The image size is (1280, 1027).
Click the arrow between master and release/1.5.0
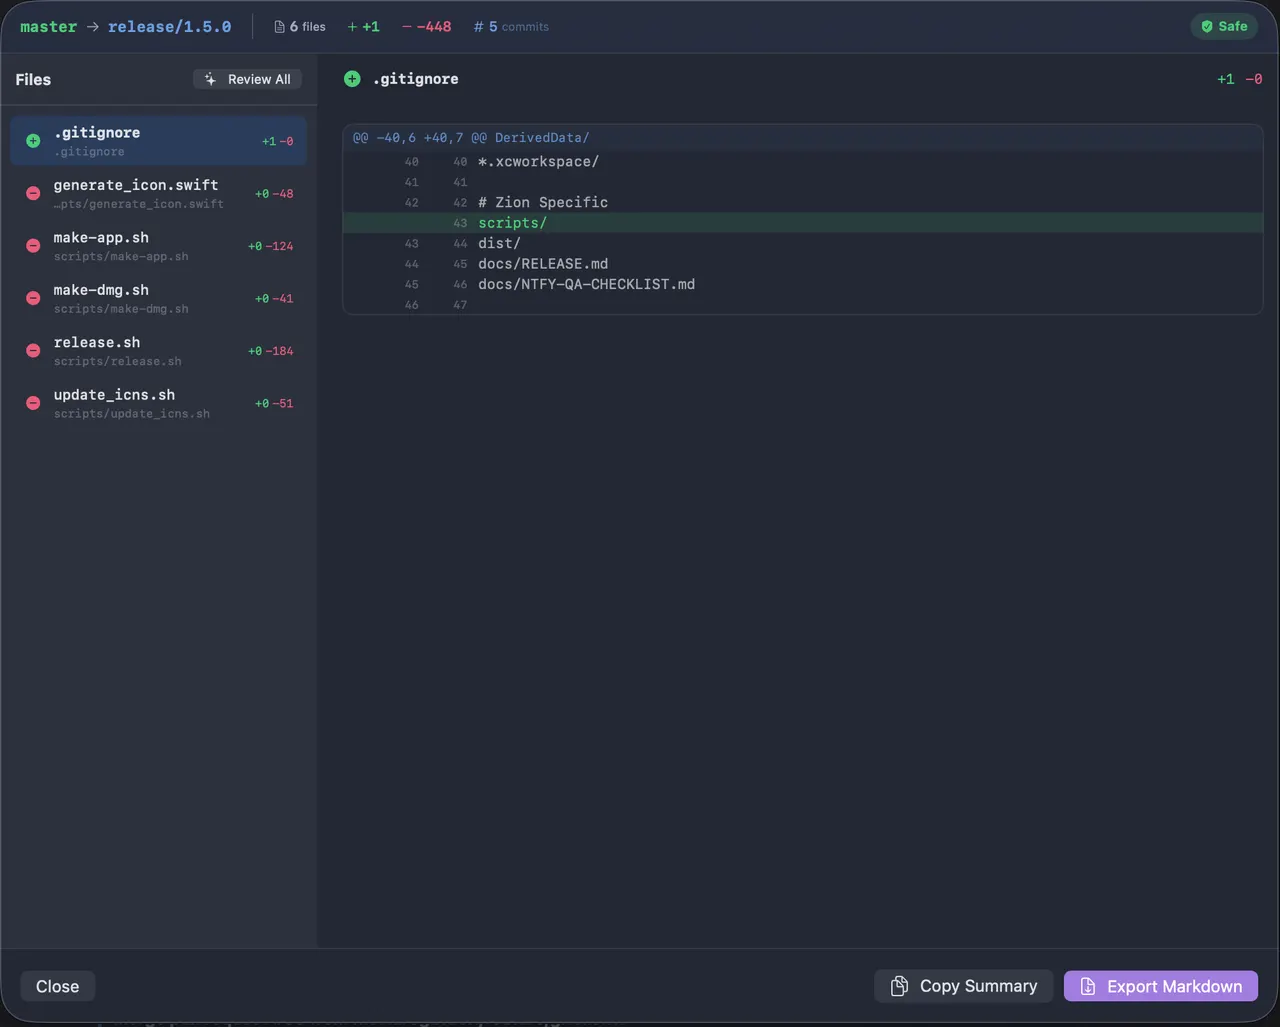pyautogui.click(x=92, y=27)
